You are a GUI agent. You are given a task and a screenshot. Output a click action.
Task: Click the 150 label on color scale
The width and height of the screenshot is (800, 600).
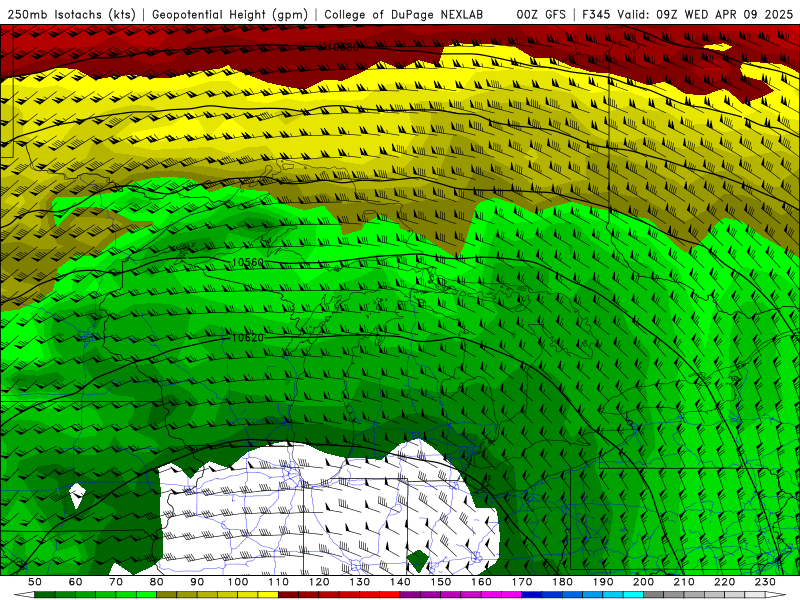pyautogui.click(x=440, y=582)
